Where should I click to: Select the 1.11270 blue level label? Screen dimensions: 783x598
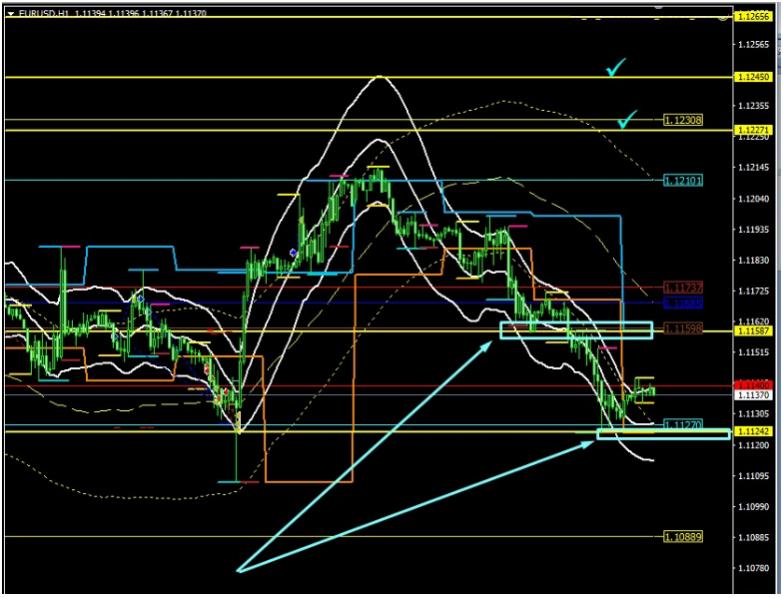(x=683, y=424)
